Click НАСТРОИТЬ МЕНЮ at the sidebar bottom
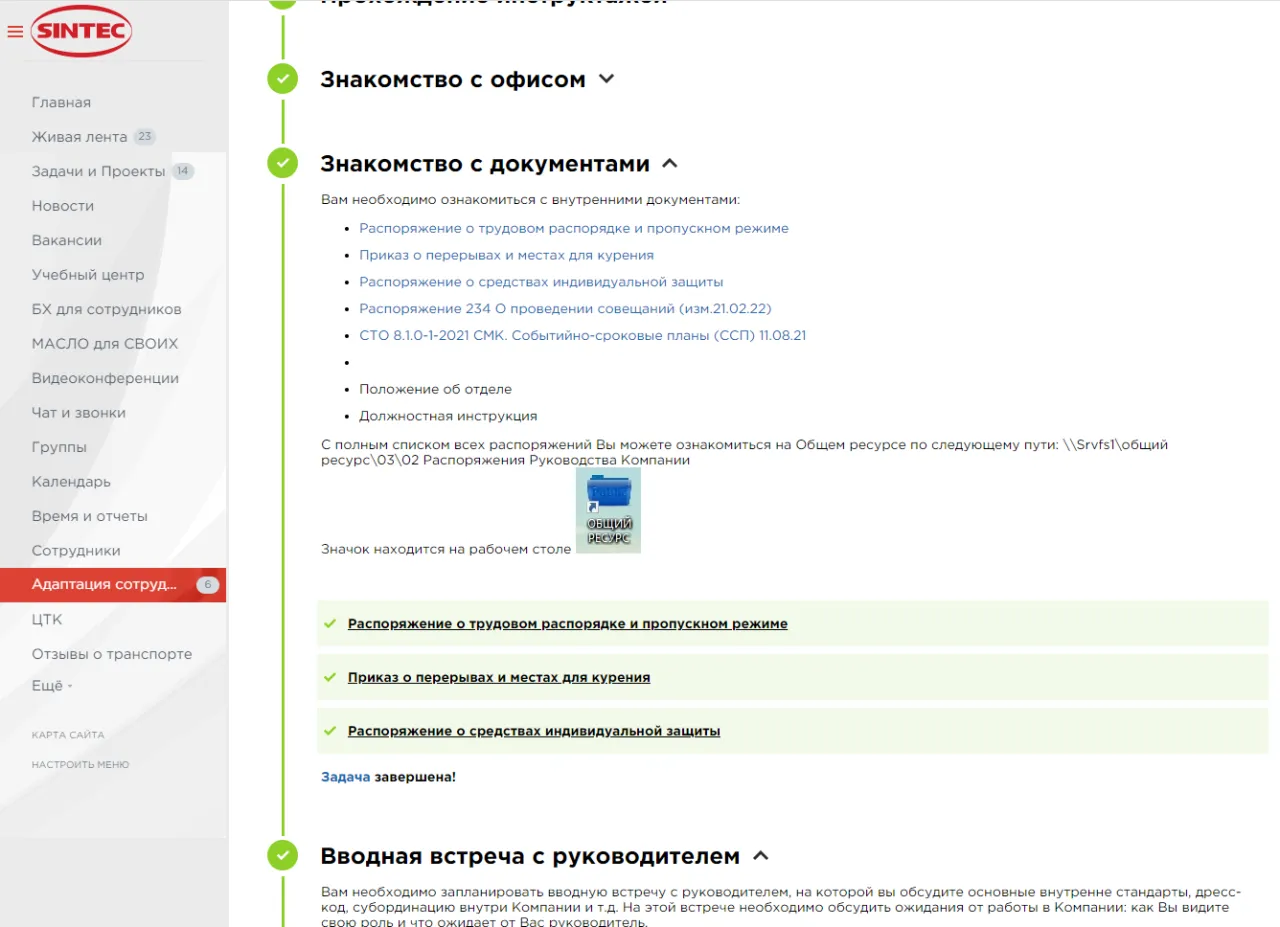Viewport: 1280px width, 927px height. pos(80,765)
